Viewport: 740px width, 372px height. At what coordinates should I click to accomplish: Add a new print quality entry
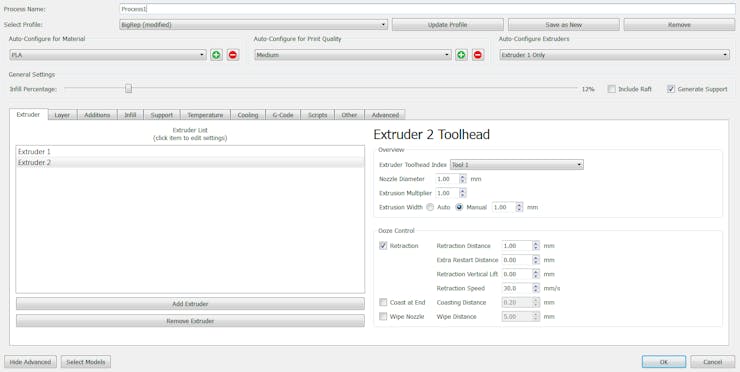click(461, 55)
